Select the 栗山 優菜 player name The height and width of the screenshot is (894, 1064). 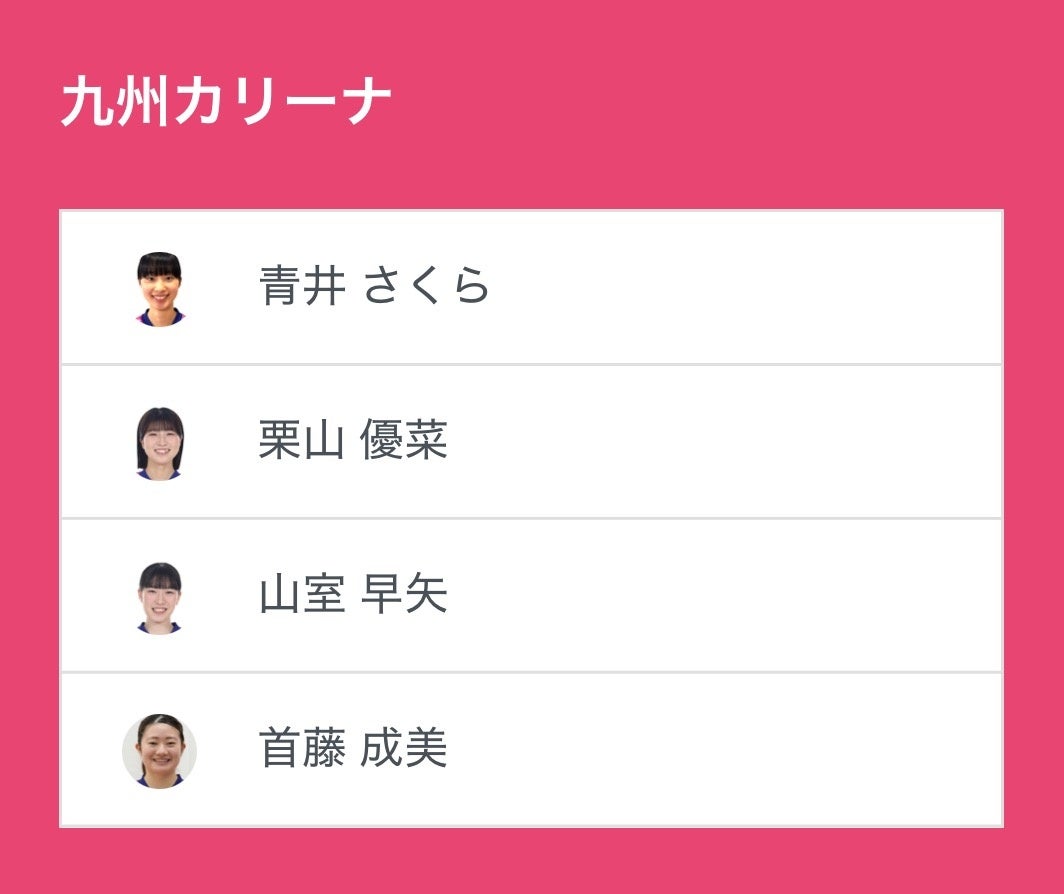click(353, 441)
